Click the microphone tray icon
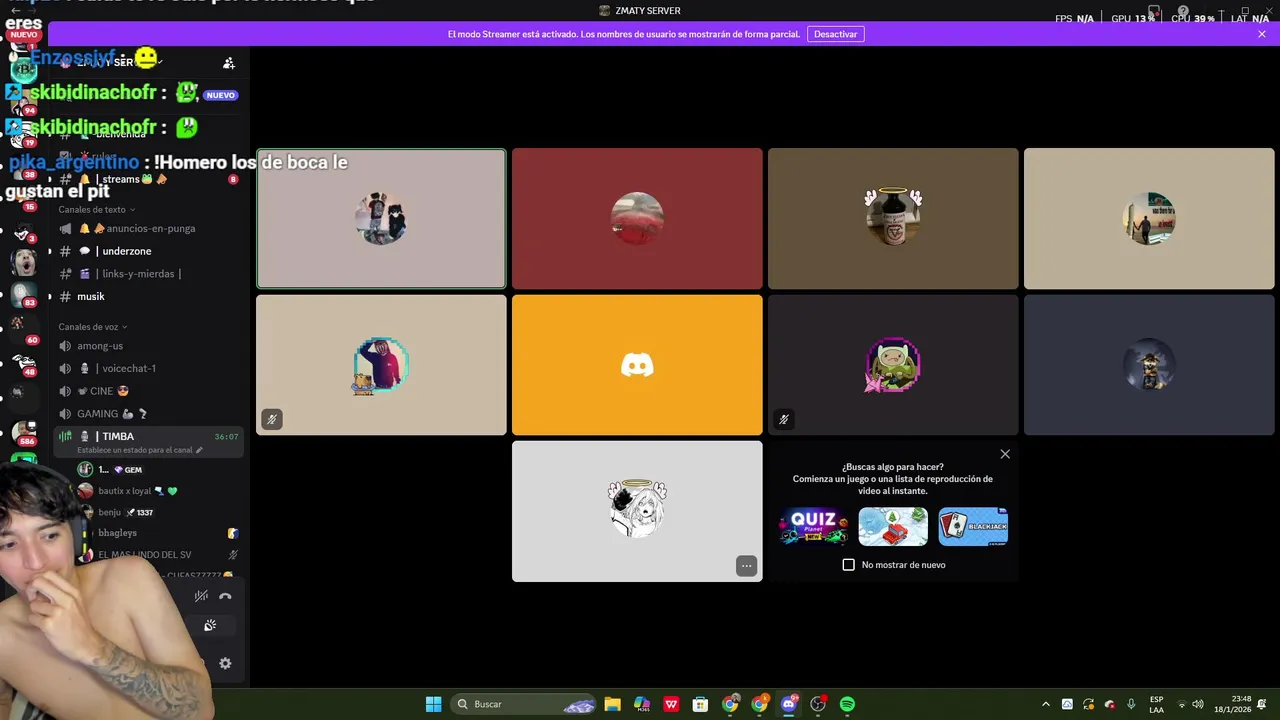 pyautogui.click(x=1131, y=704)
